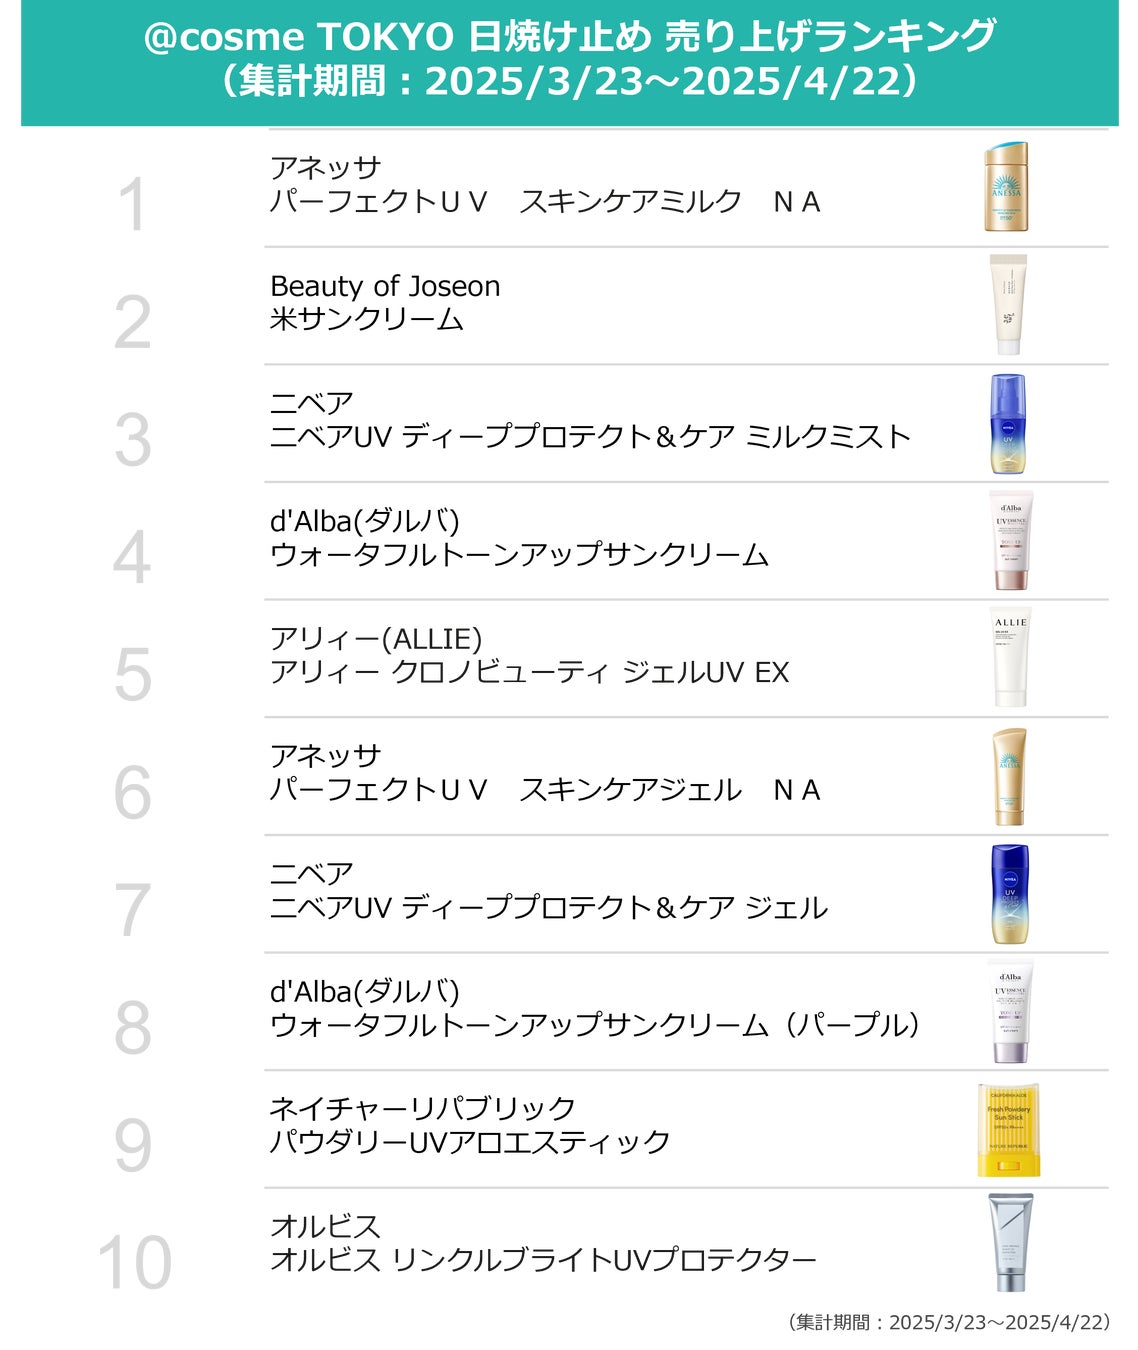Click ニベアUV ディーププロテクト&ケア ミルクミスト text
The width and height of the screenshot is (1138, 1350).
pyautogui.click(x=590, y=437)
